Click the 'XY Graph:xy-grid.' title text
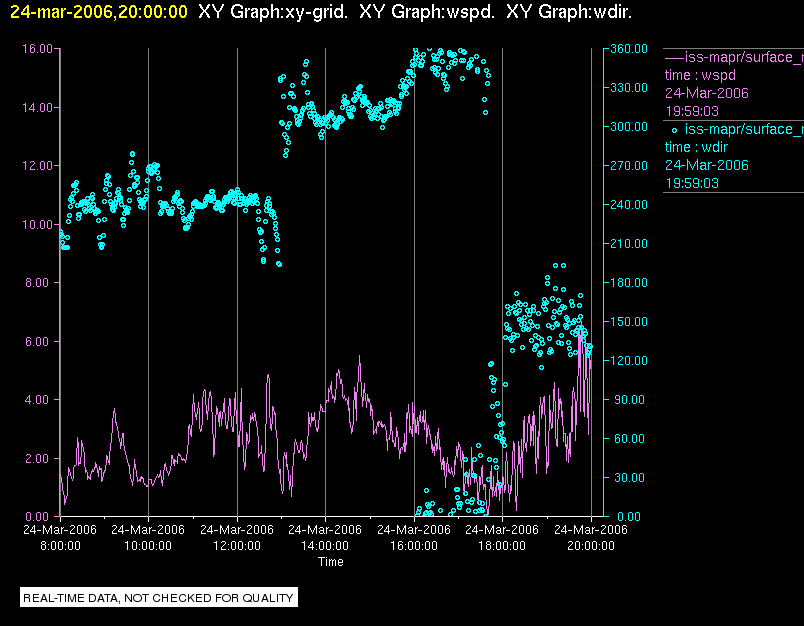 (273, 11)
